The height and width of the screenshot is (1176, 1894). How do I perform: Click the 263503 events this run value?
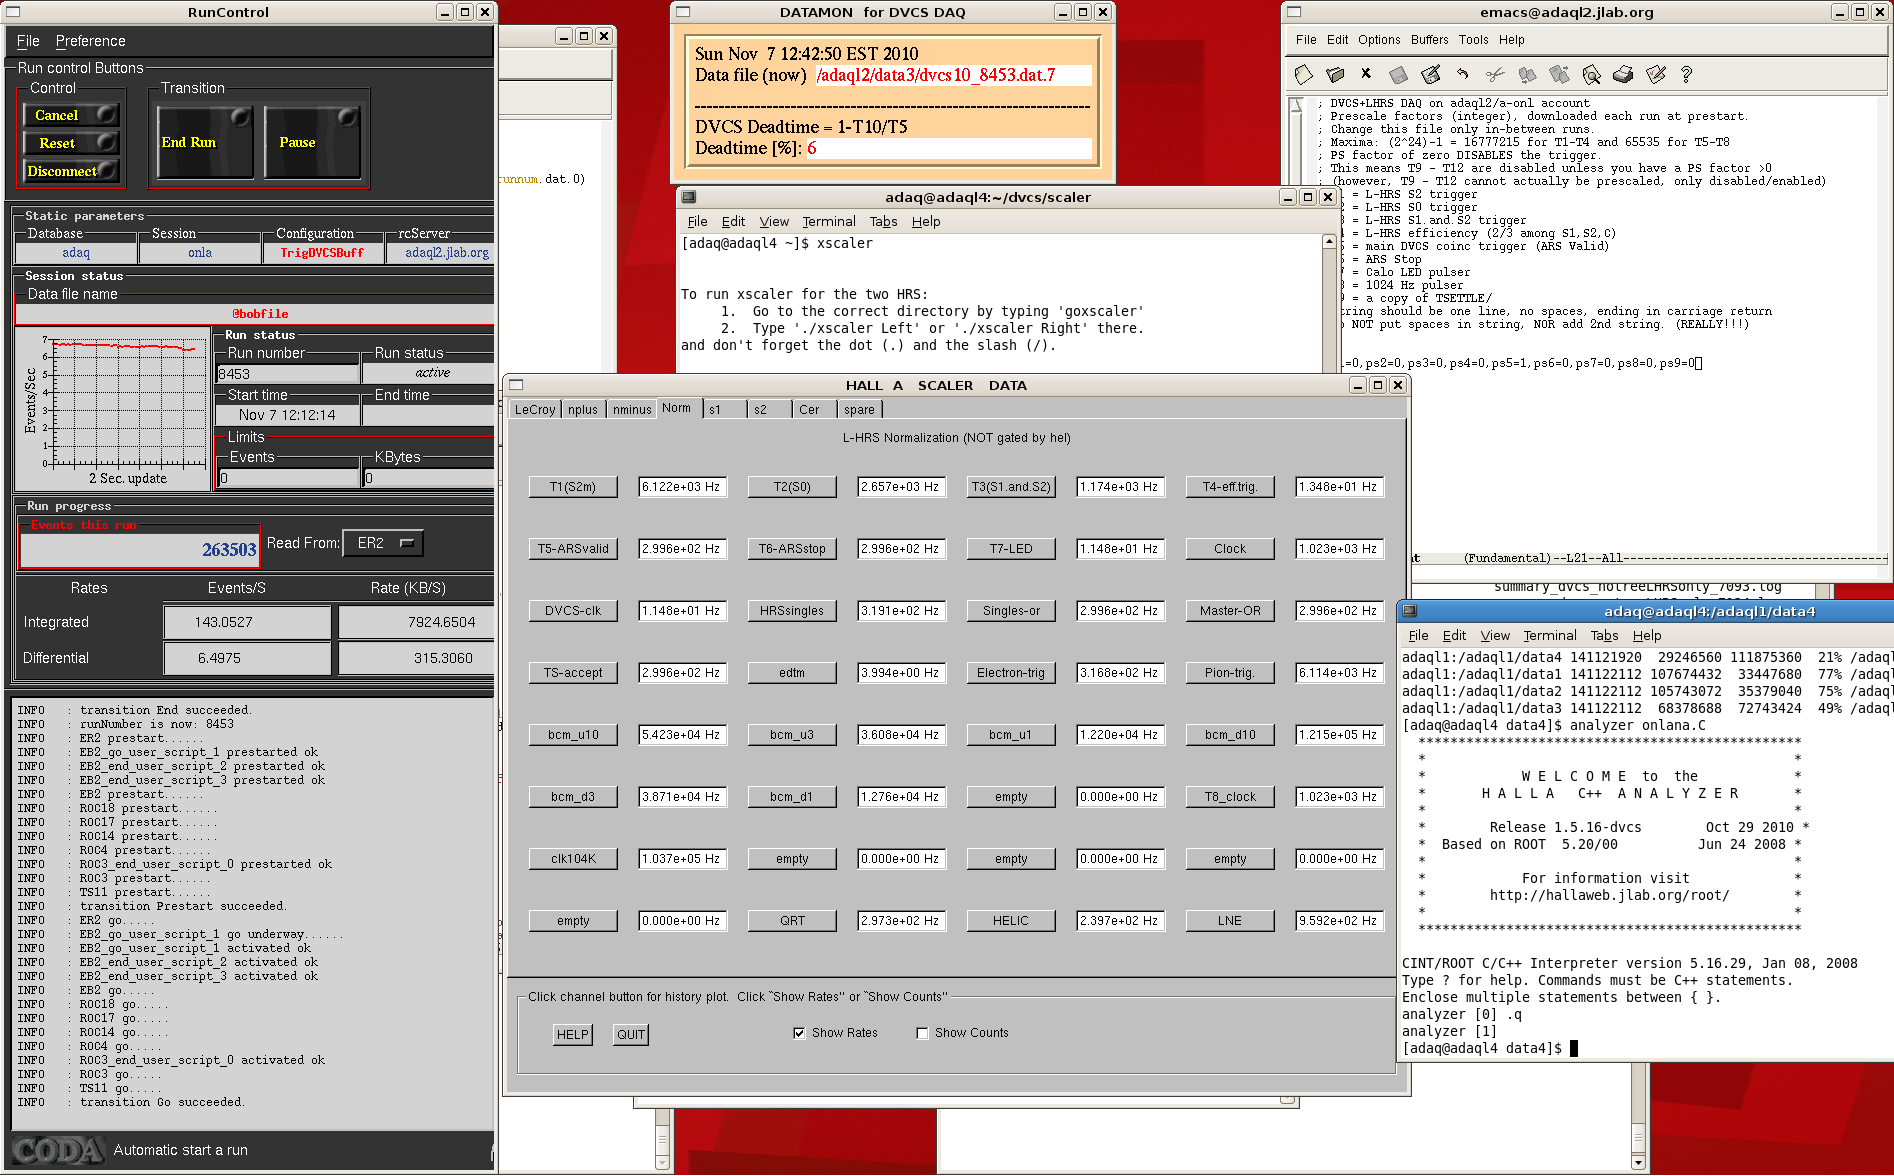pos(139,549)
